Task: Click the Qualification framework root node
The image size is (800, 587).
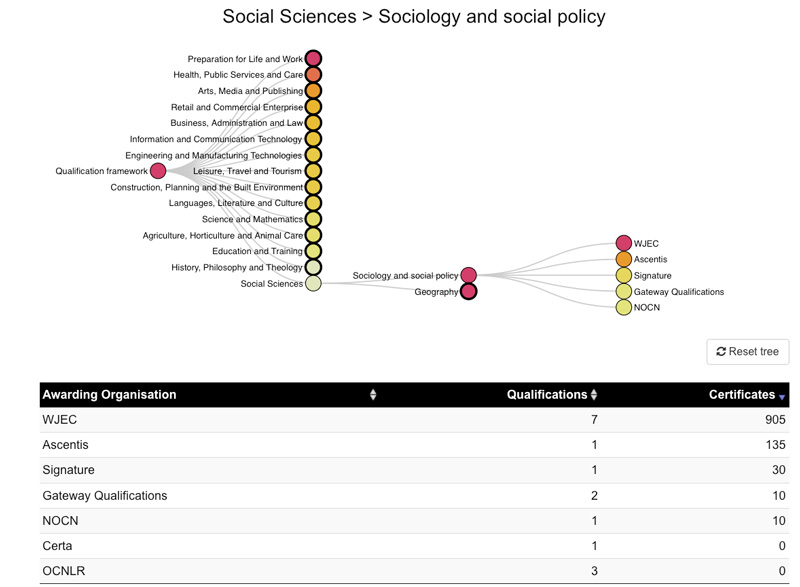Action: coord(158,171)
